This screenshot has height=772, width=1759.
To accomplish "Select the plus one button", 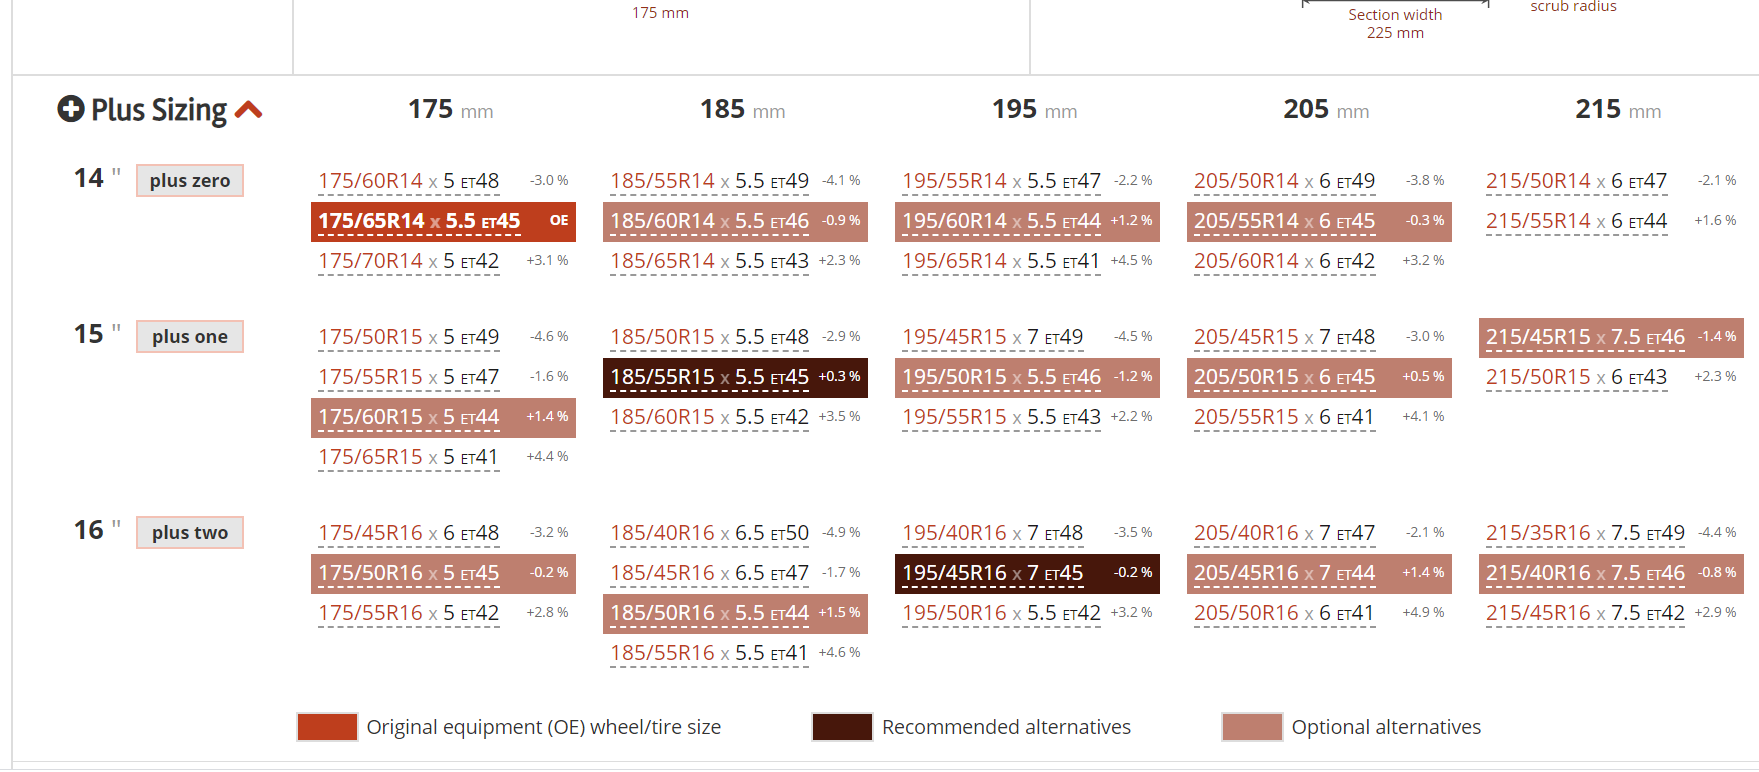I will click(x=190, y=337).
